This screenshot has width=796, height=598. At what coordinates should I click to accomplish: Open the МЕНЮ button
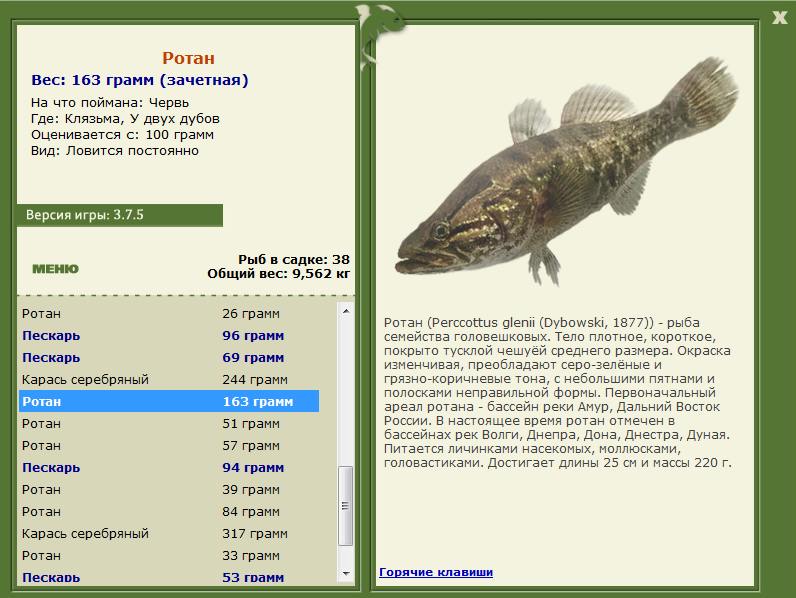coord(55,269)
